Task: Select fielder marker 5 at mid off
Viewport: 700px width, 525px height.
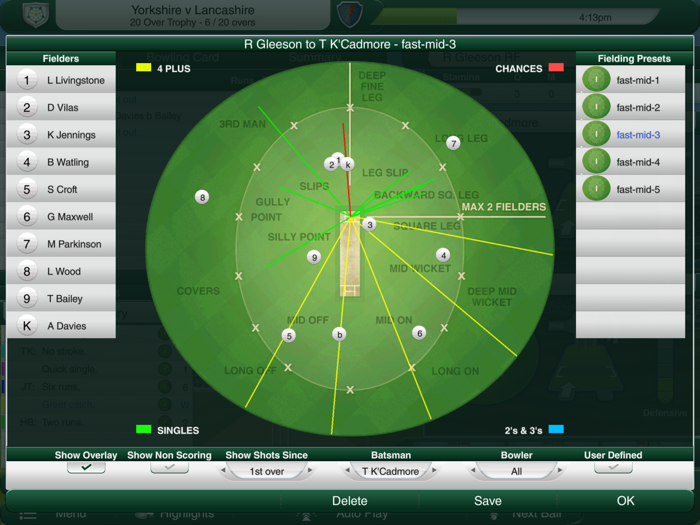Action: (289, 336)
